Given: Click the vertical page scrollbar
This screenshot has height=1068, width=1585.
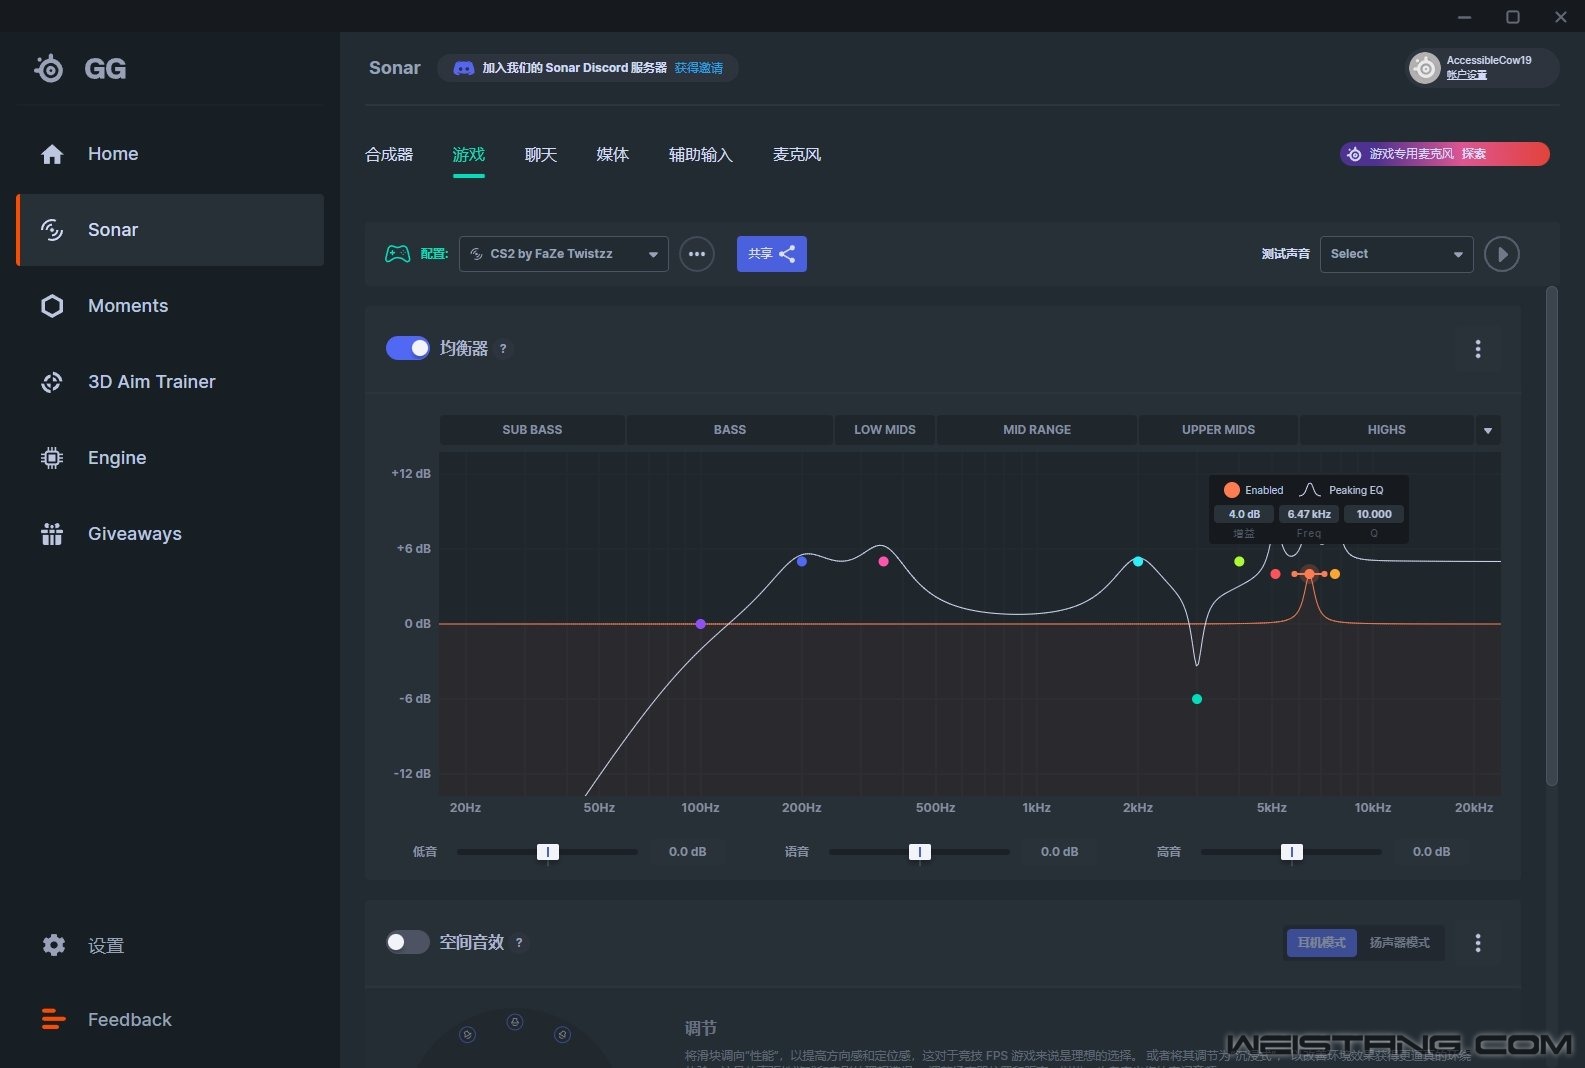Looking at the screenshot, I should coord(1552,536).
